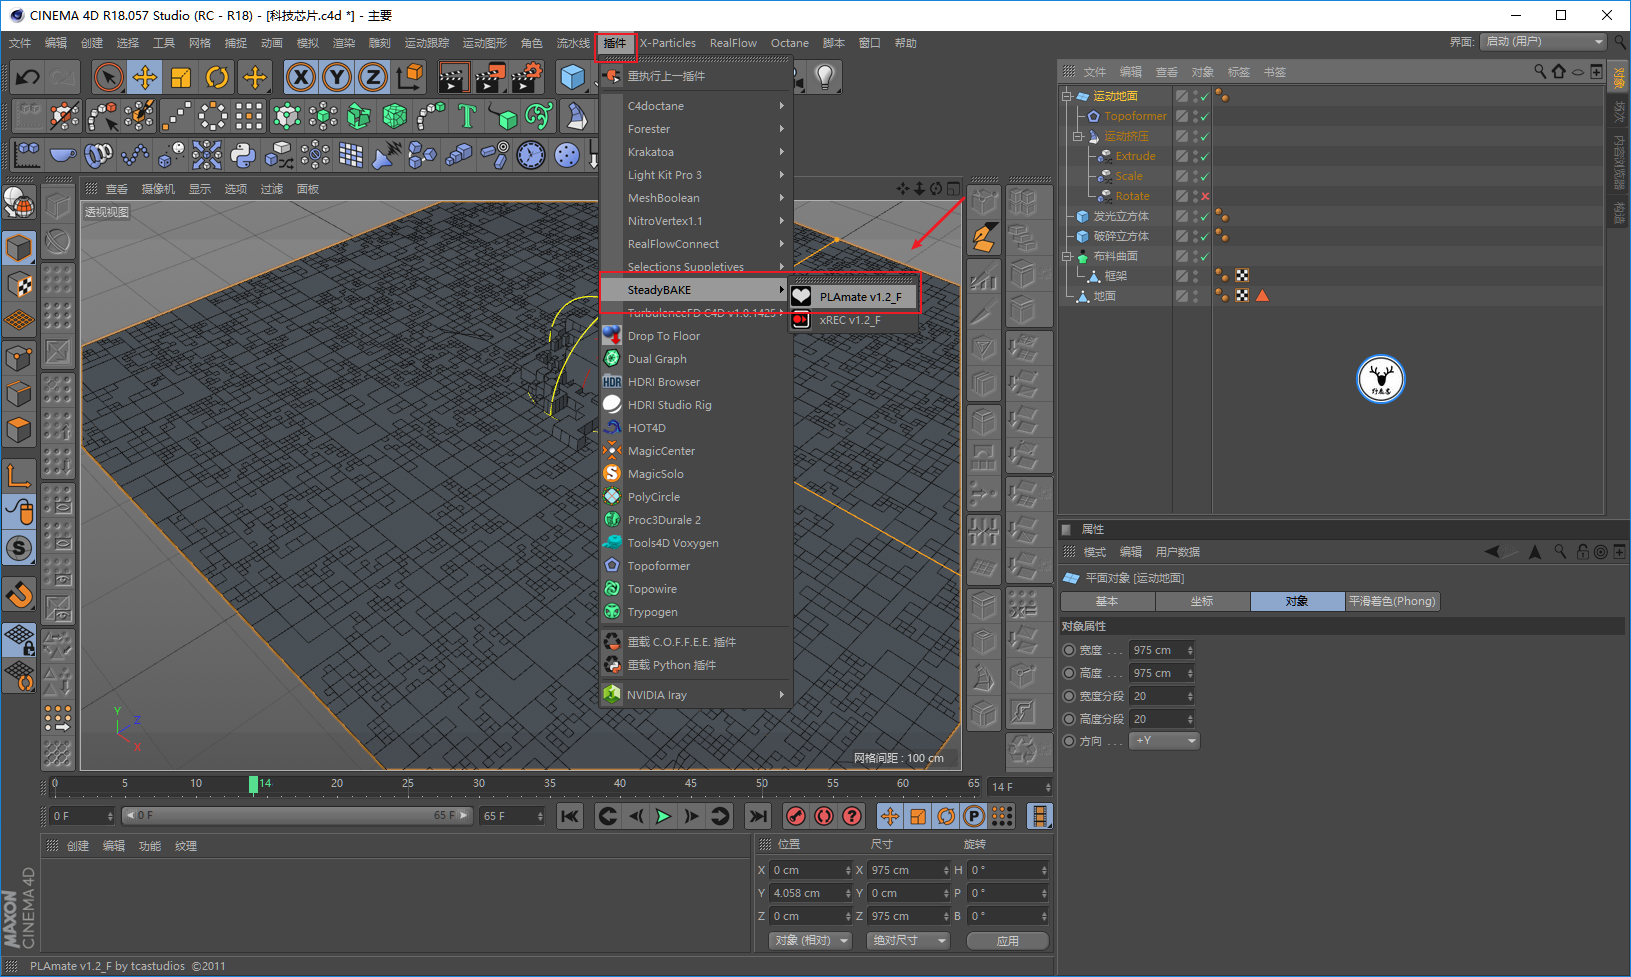
Task: Click the magnet snap icon in left palette
Action: [19, 595]
